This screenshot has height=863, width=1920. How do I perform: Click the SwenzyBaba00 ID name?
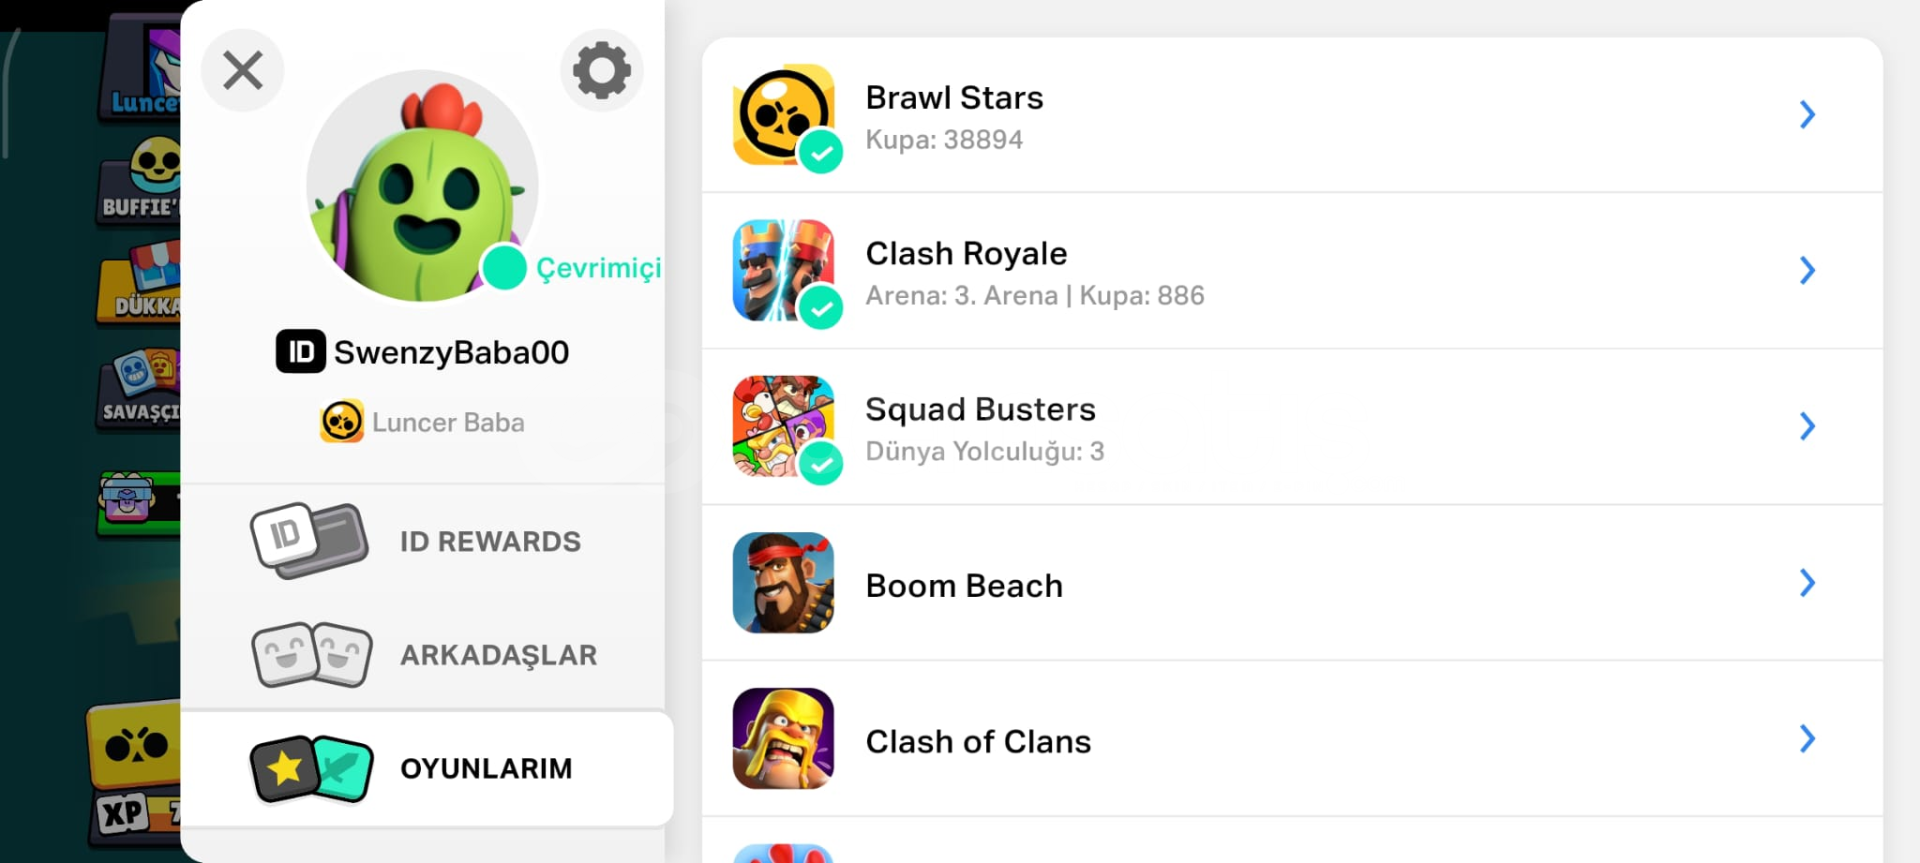point(450,352)
